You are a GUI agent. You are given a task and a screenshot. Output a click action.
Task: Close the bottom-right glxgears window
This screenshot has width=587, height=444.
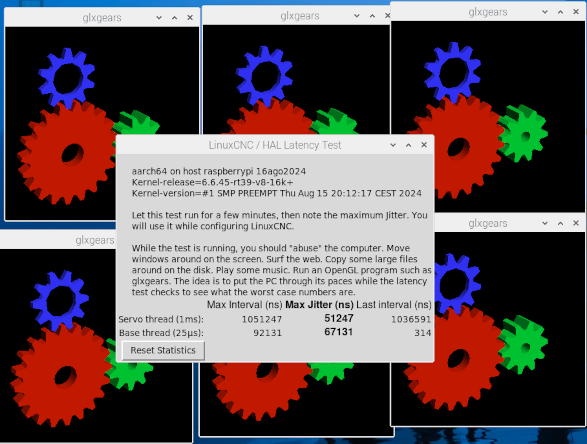pyautogui.click(x=576, y=223)
